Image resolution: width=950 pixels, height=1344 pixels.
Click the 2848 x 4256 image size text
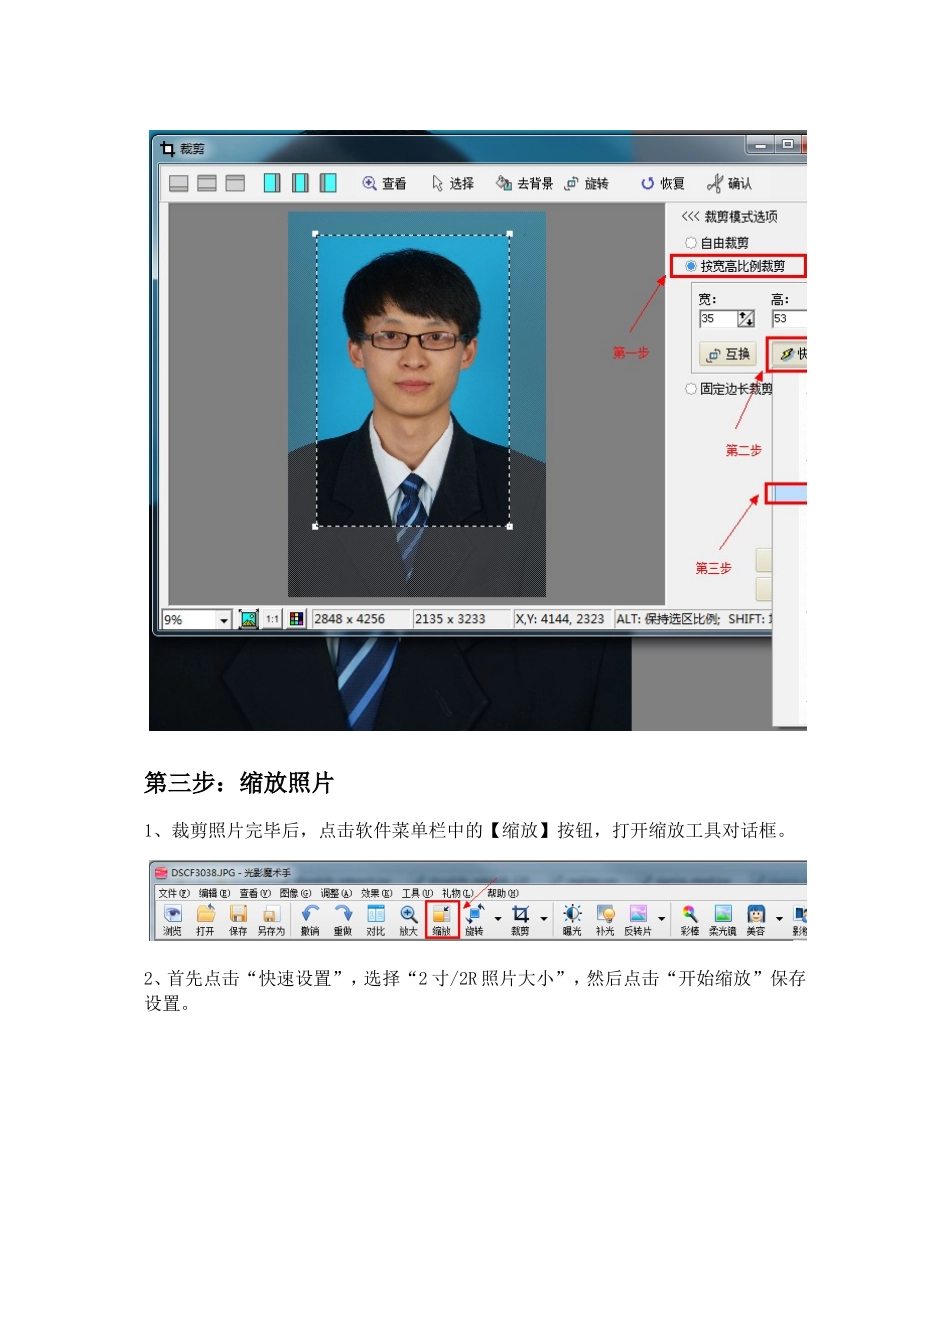point(349,619)
